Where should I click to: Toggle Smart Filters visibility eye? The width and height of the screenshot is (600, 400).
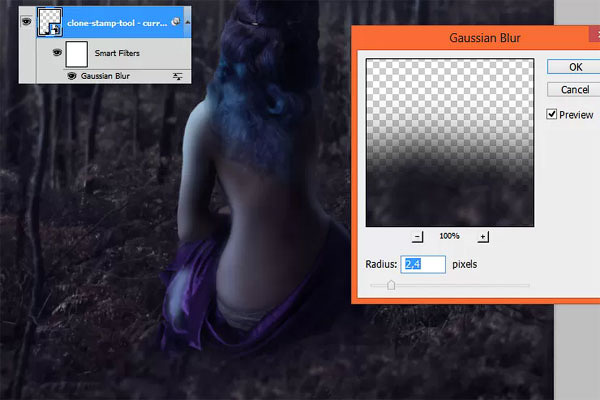point(57,52)
